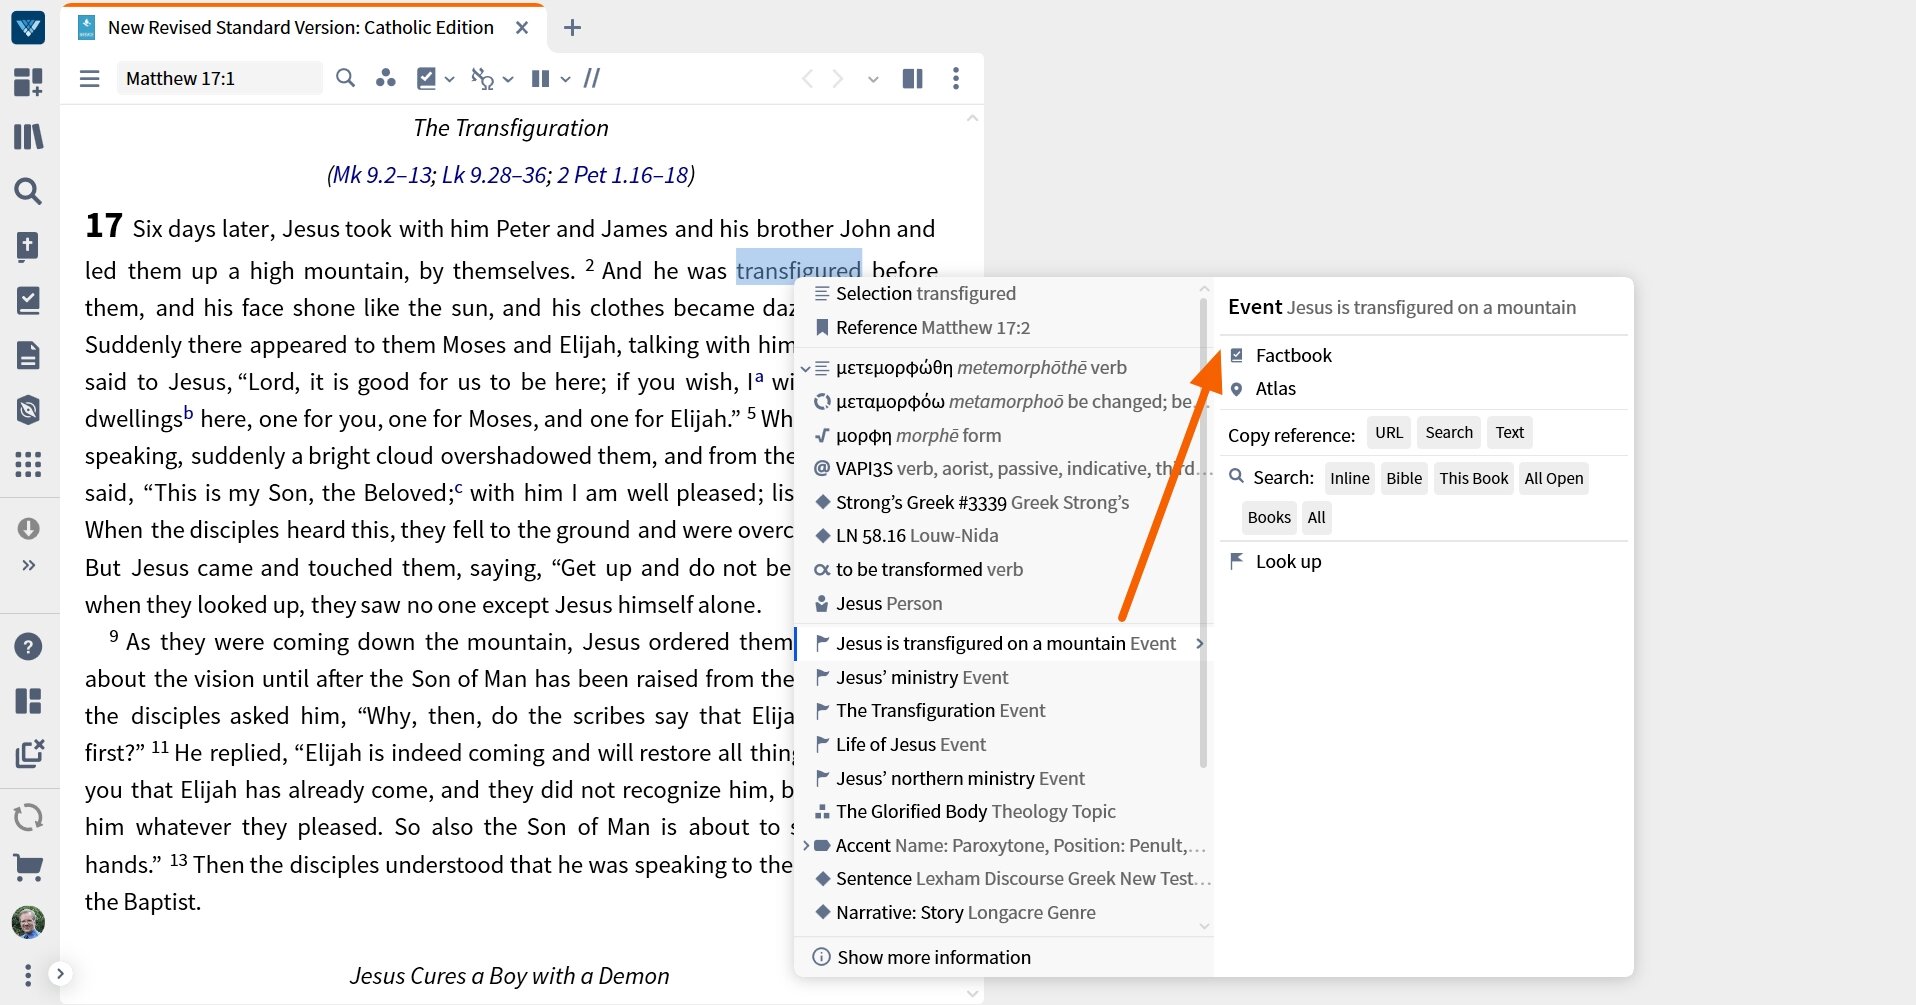Search This Book for the event

(x=1473, y=478)
